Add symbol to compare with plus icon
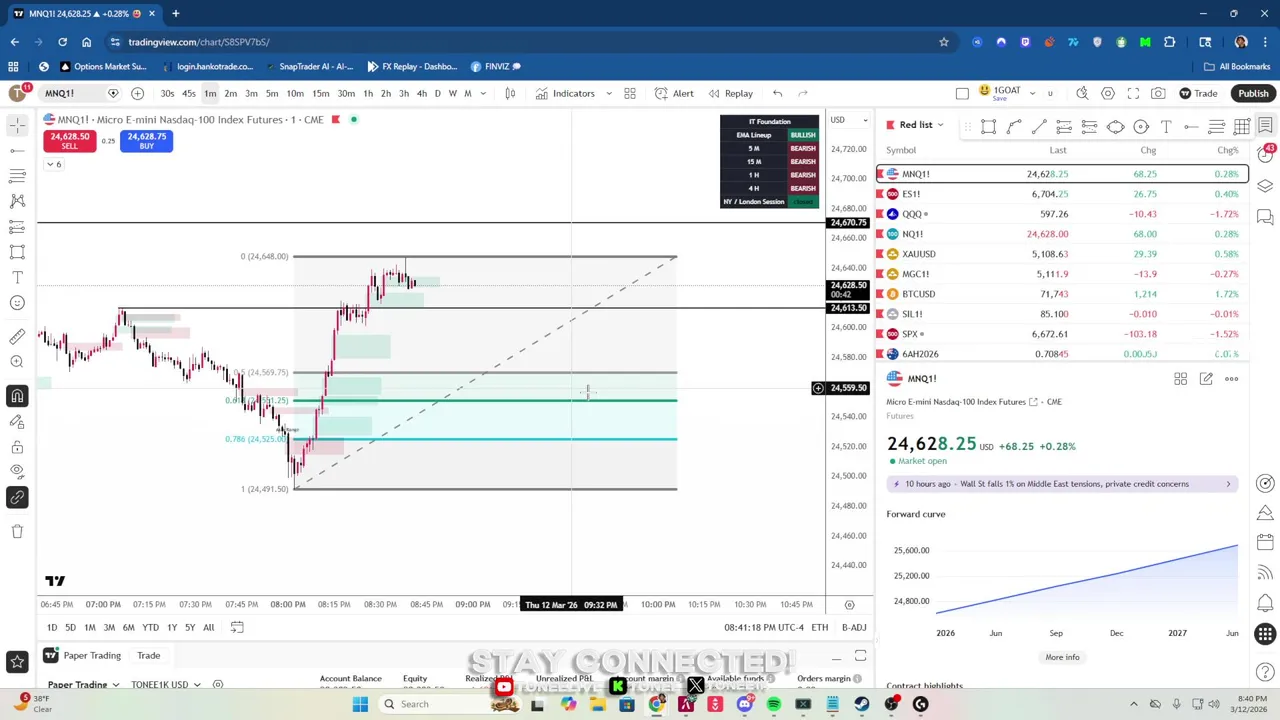This screenshot has height=720, width=1280. (137, 93)
